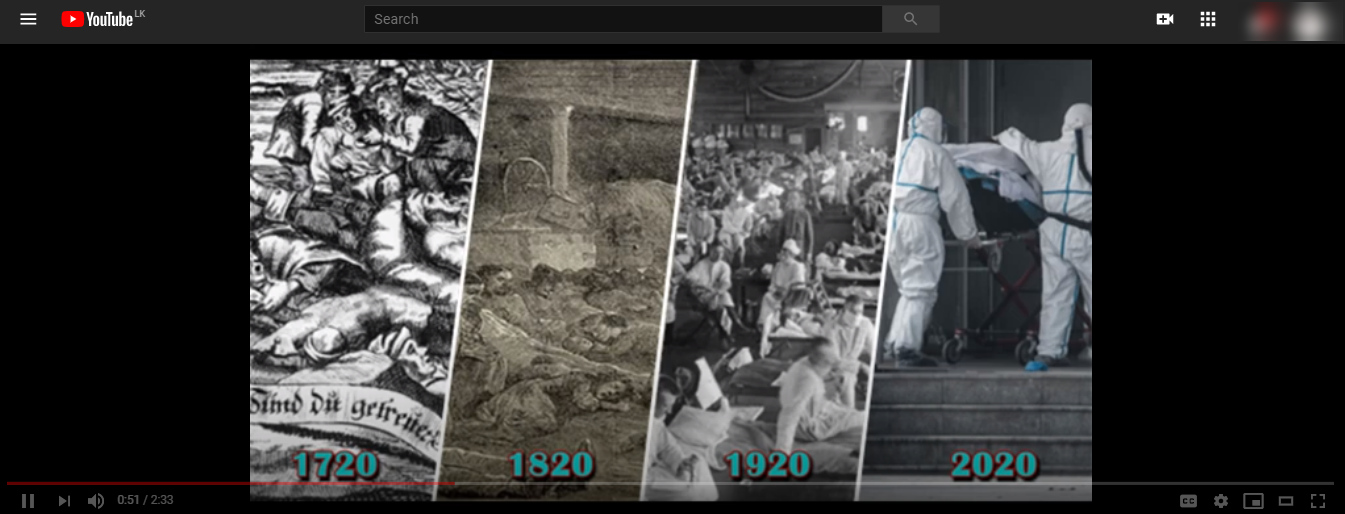Toggle closed captions CC button
Viewport: 1345px width, 514px height.
(x=1188, y=500)
